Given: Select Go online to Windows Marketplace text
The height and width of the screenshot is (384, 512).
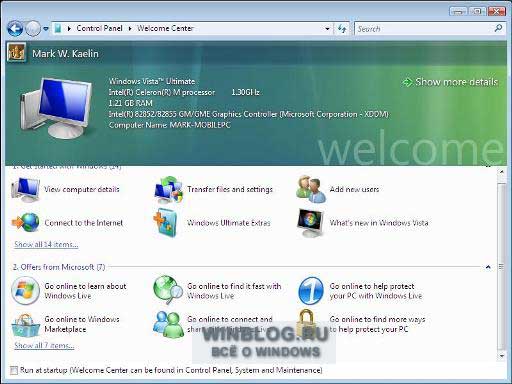Looking at the screenshot, I should [82, 324].
